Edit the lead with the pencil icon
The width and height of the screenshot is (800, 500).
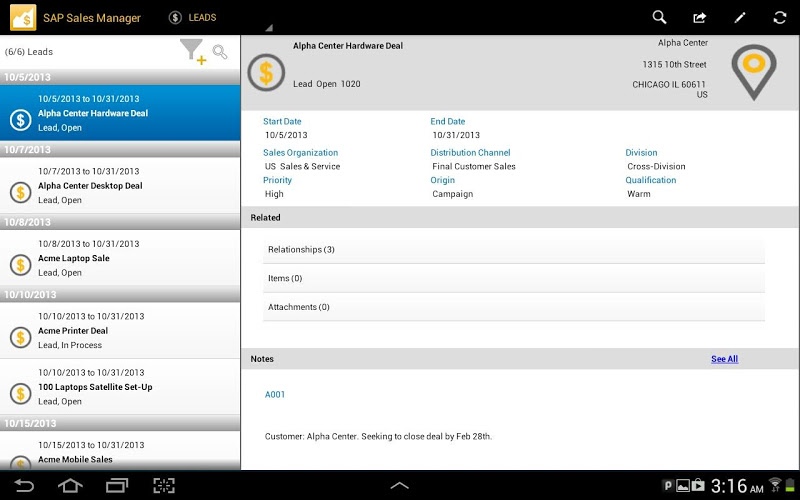(740, 18)
